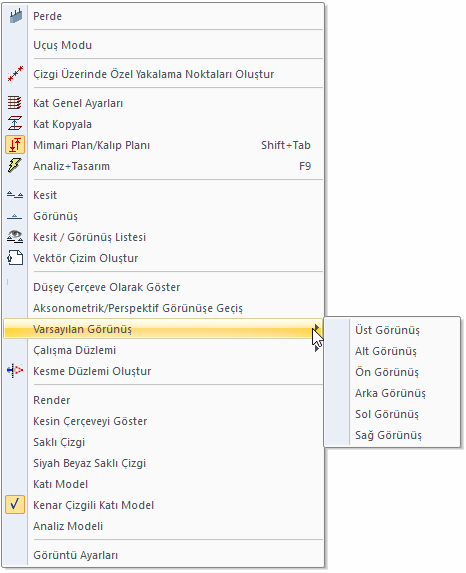Click the Vektör Çizim Oluştur icon
The image size is (466, 573).
tap(15, 258)
